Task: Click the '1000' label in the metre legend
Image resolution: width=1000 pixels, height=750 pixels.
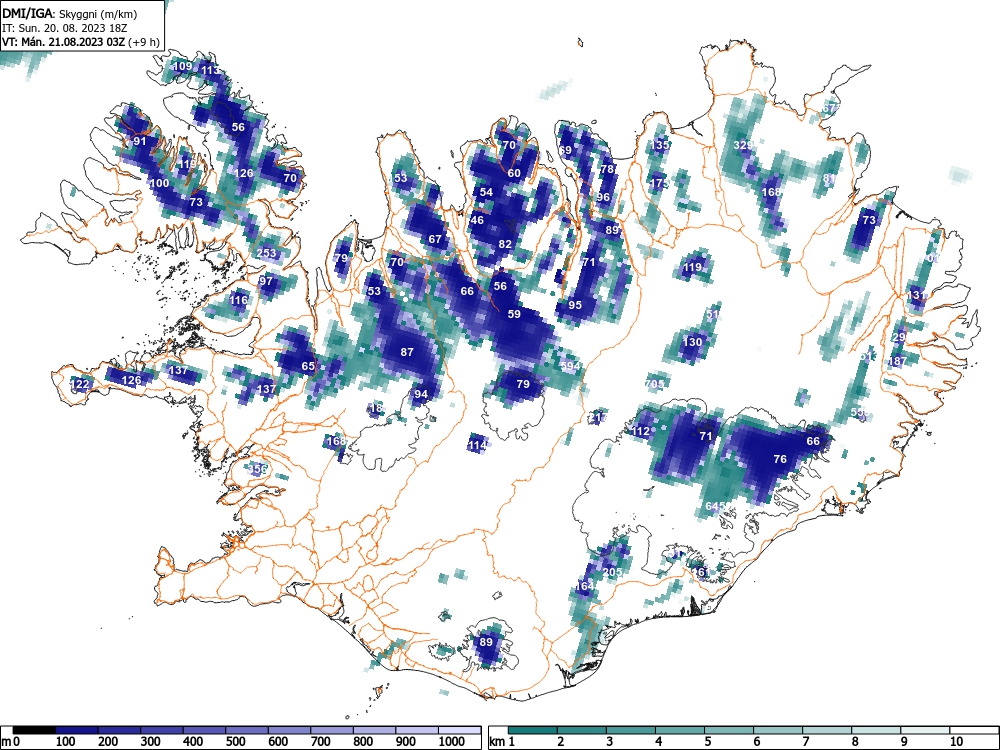Action: [x=452, y=742]
